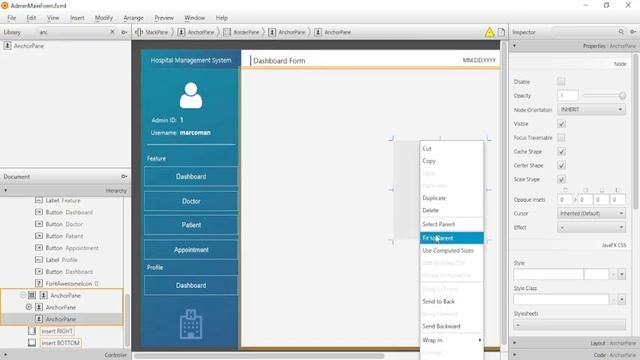Select Button Appointment in hierarchy
Screen dimensions: 640x360
67,248
